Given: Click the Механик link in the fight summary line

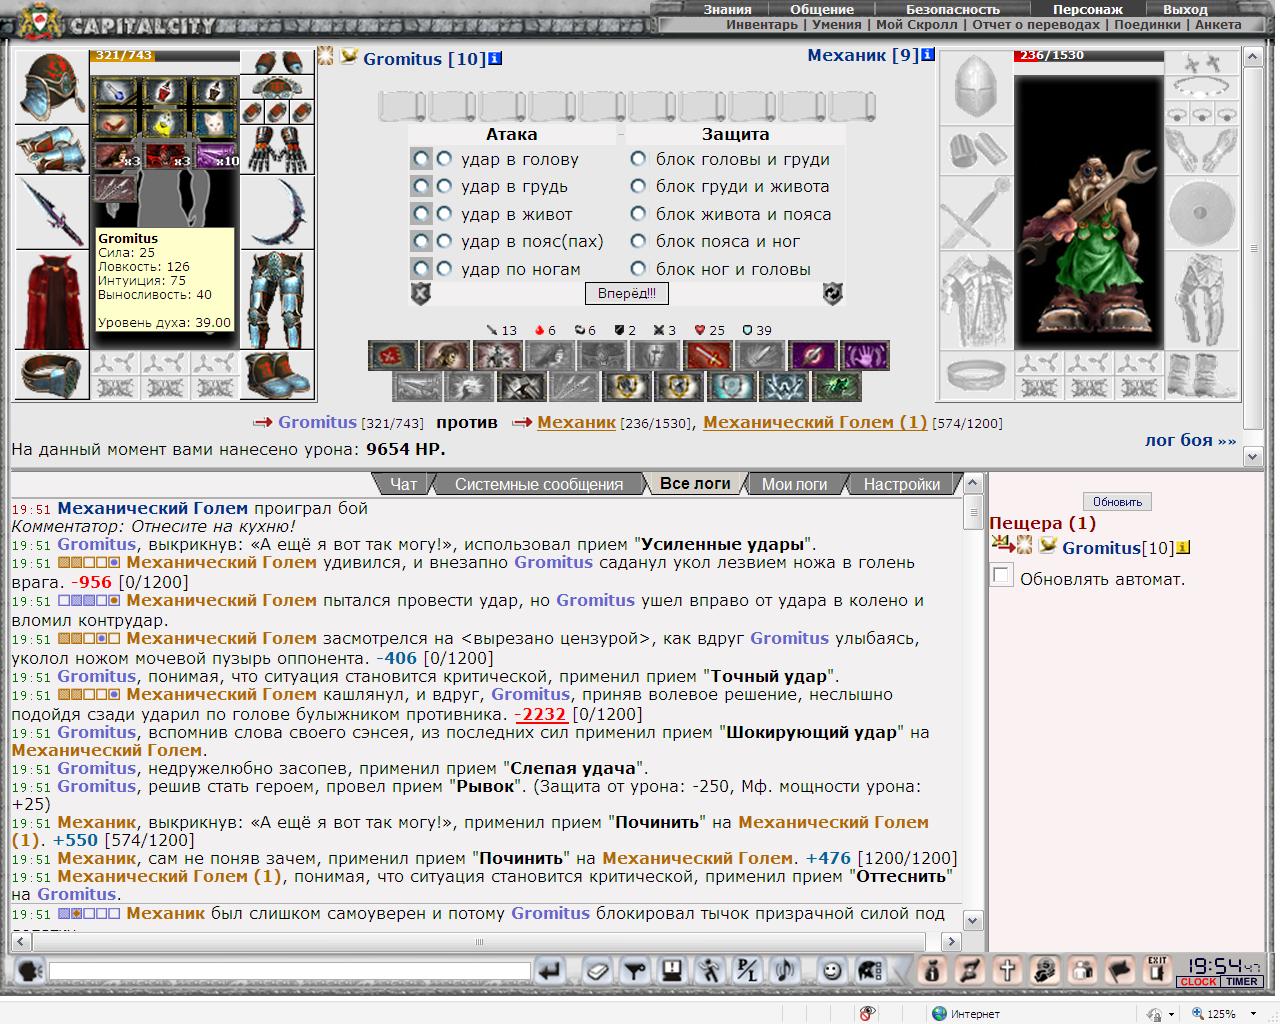Looking at the screenshot, I should click(576, 422).
